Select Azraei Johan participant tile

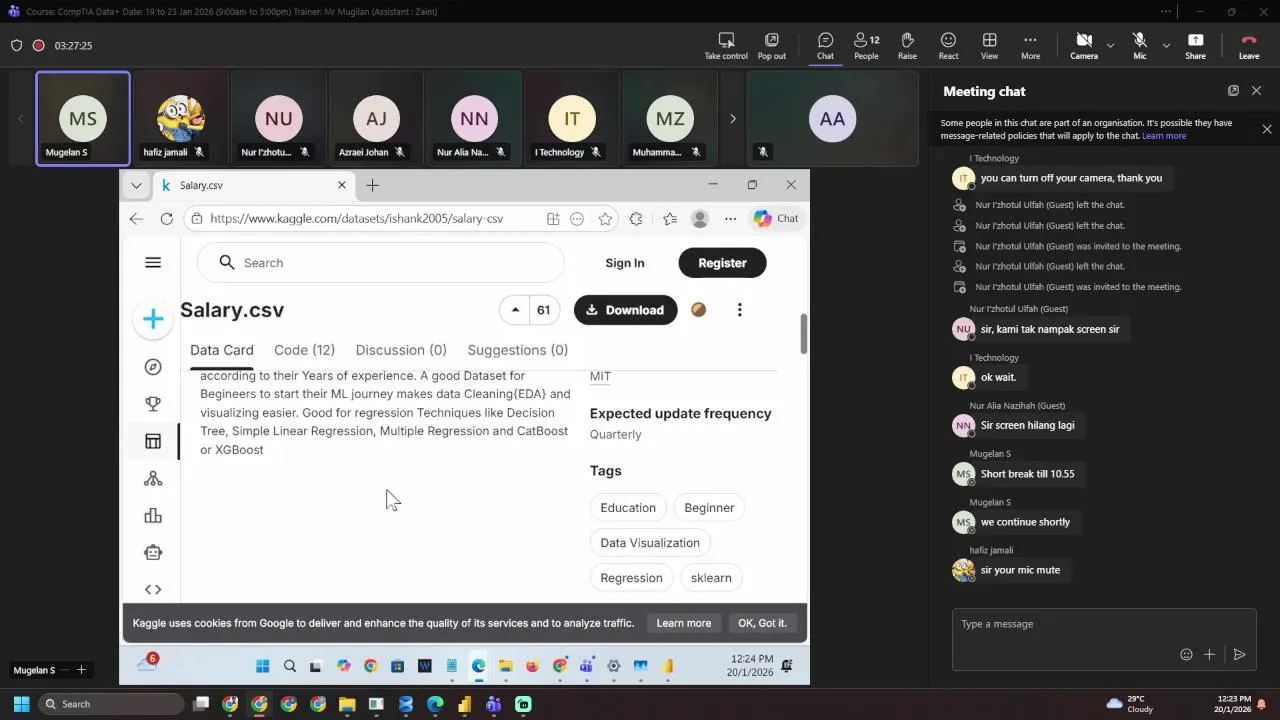[x=376, y=118]
